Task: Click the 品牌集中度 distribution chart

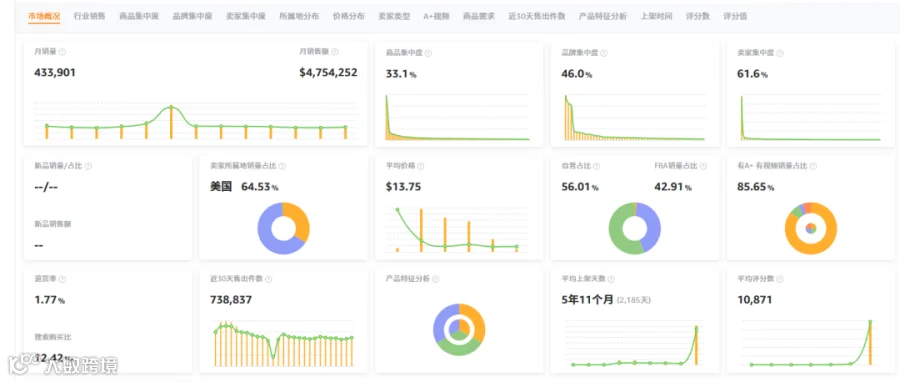Action: pos(634,117)
